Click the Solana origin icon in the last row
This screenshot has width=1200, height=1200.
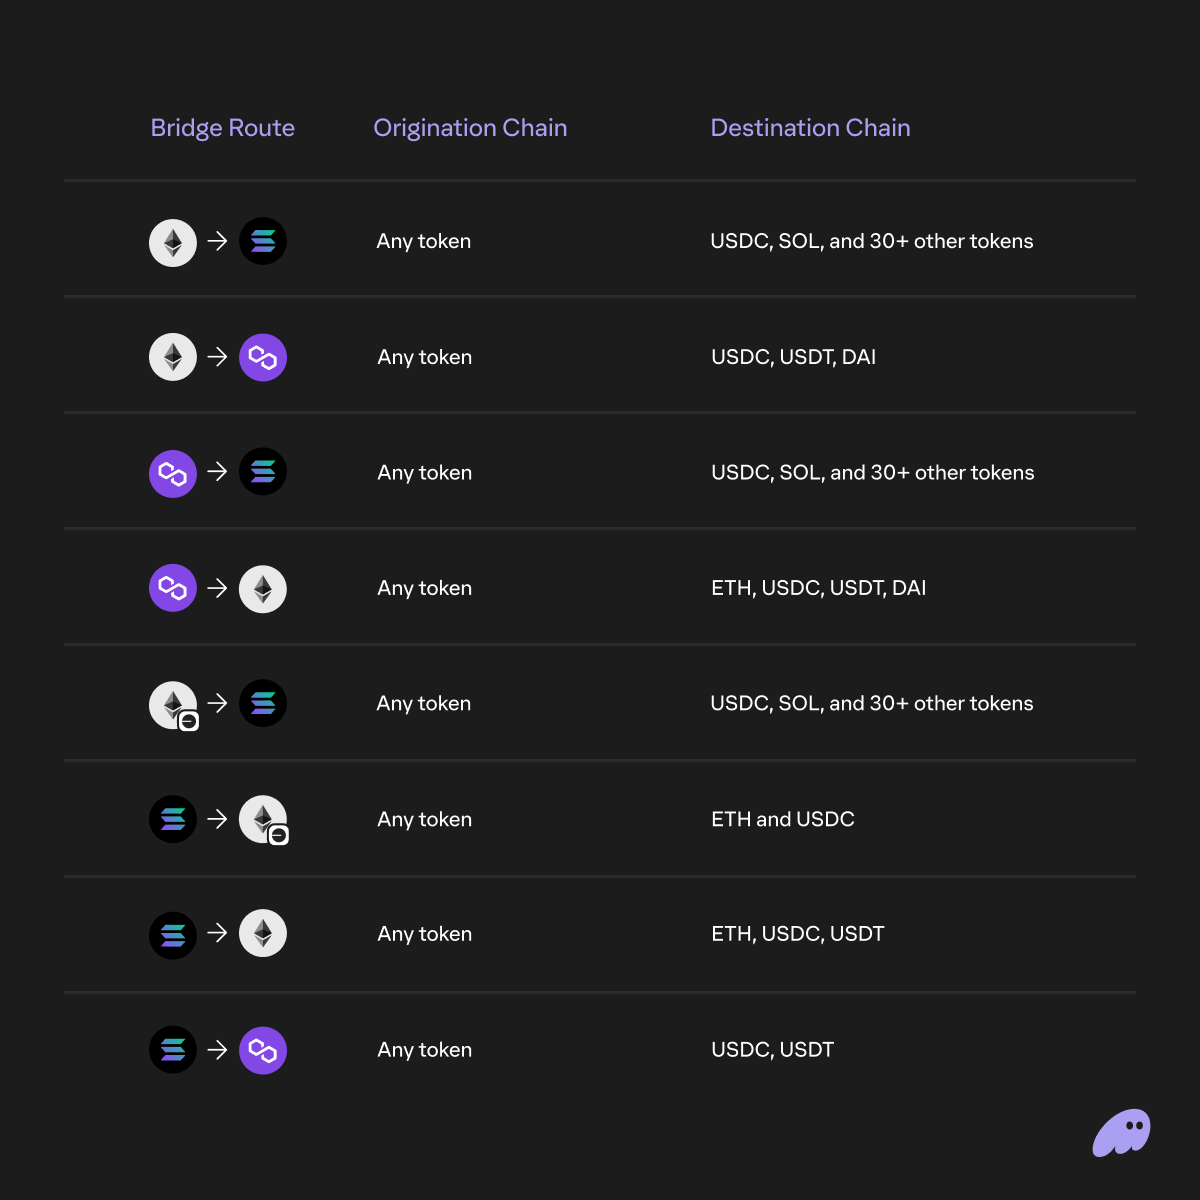(173, 1050)
